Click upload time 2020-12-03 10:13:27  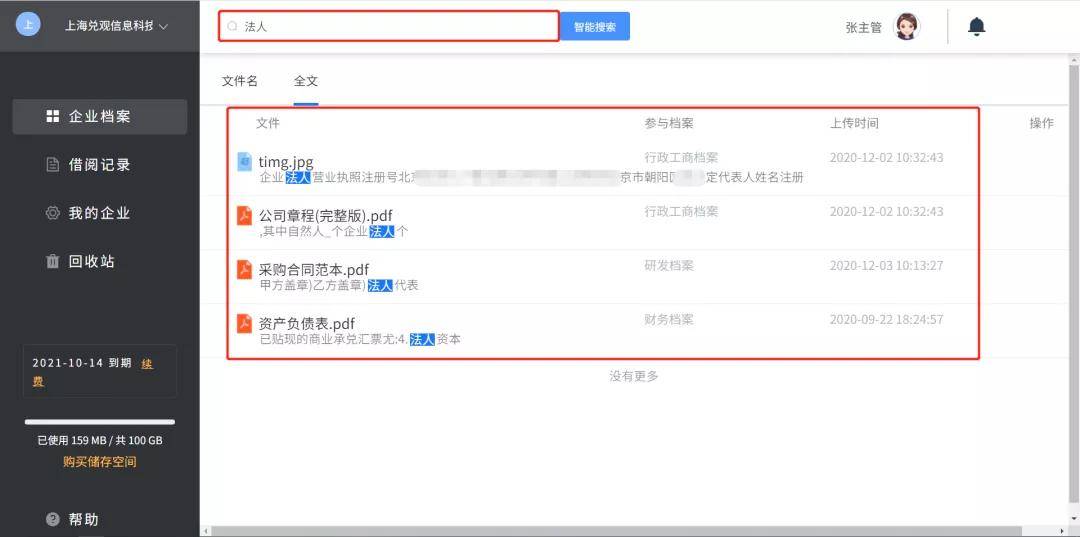886,266
